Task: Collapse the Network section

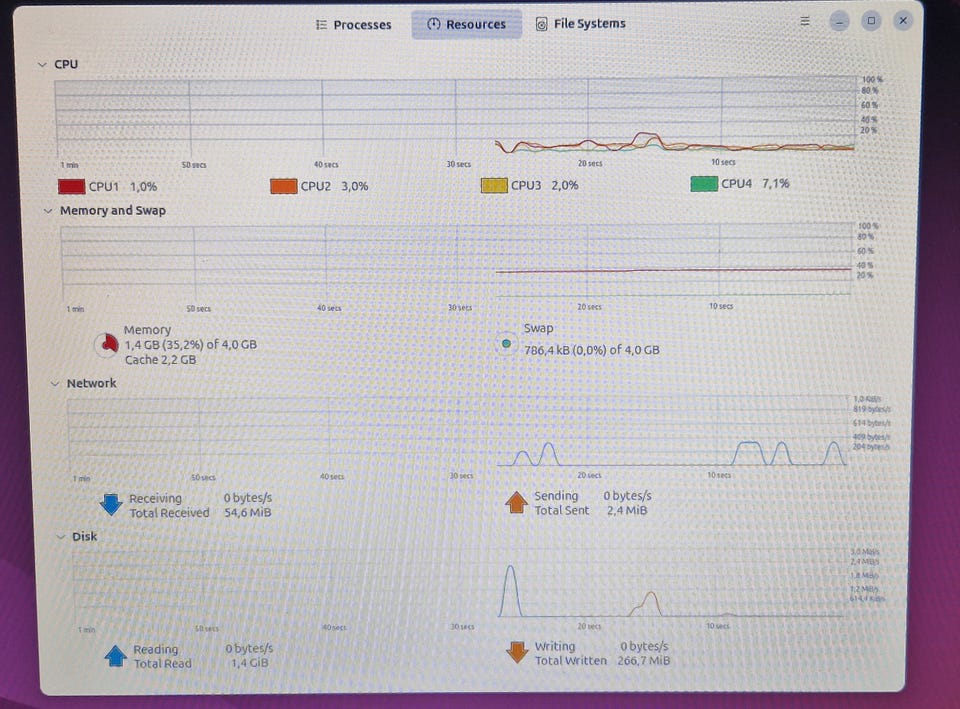Action: 54,383
